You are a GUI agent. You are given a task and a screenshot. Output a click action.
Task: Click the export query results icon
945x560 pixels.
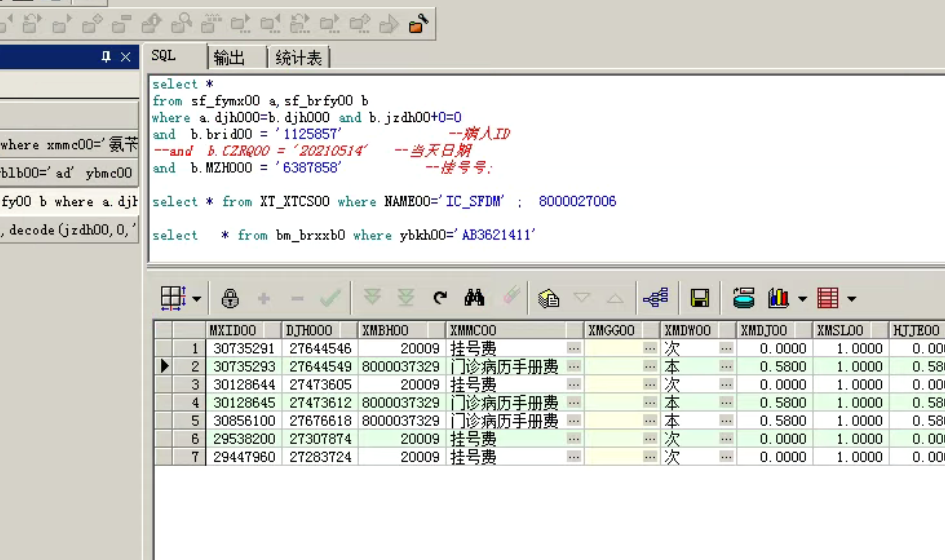pos(743,298)
